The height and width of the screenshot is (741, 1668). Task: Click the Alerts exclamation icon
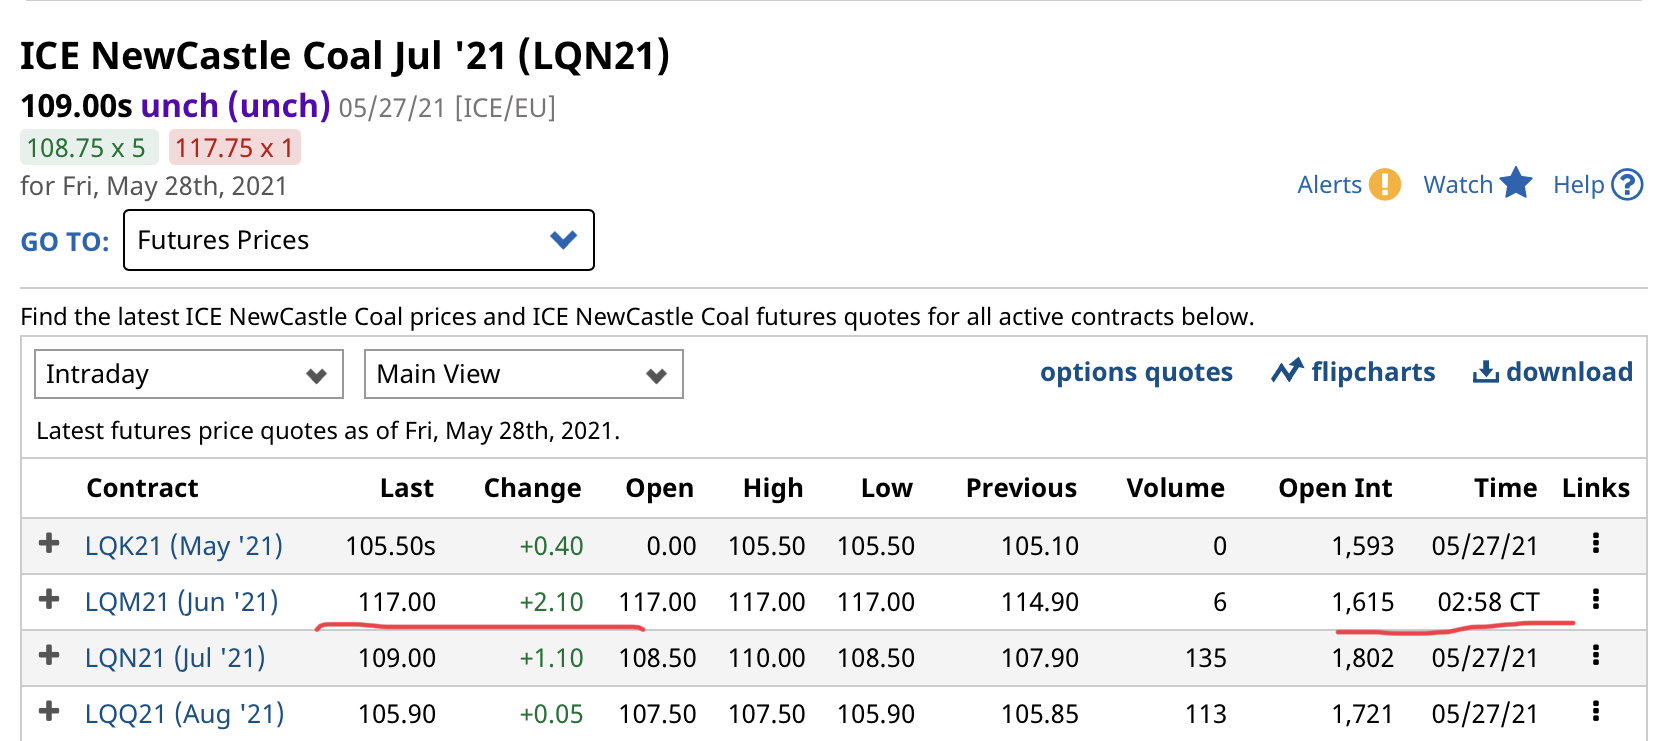point(1384,185)
